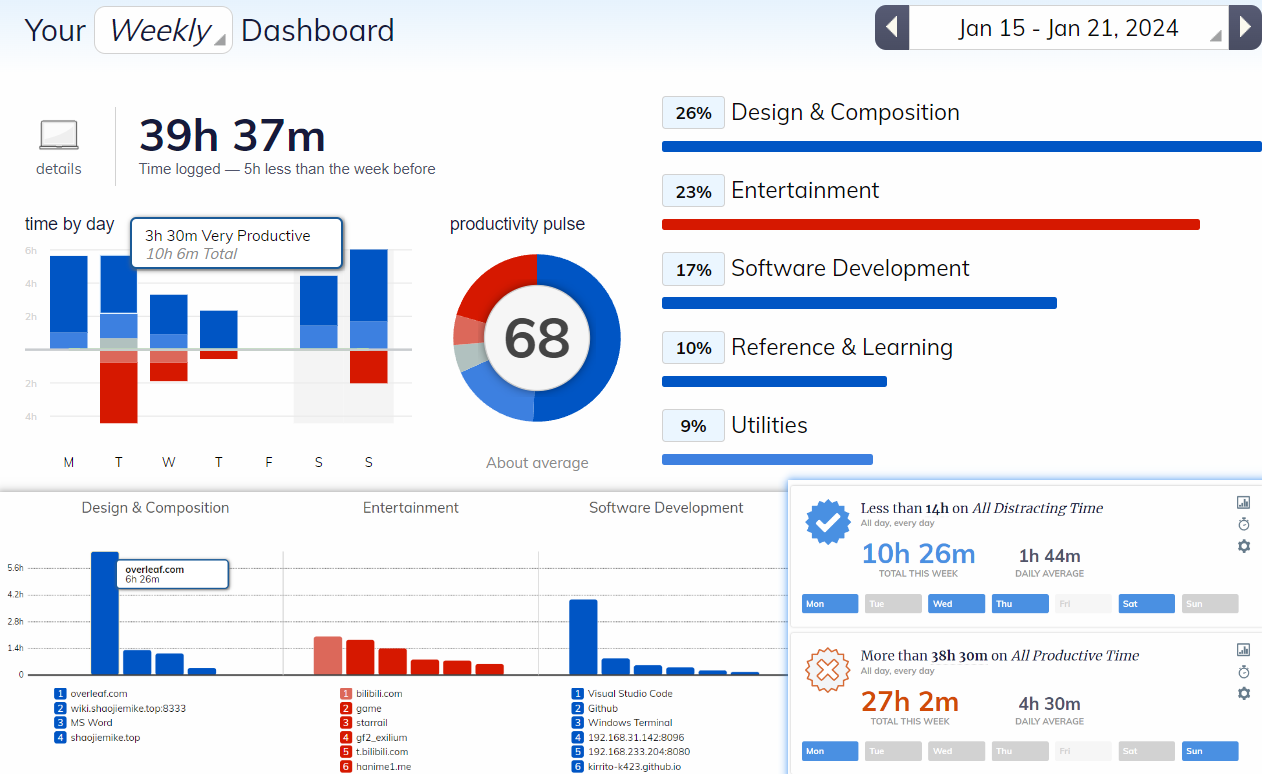Open the Entertainment category link
This screenshot has width=1262, height=774.
pos(805,190)
